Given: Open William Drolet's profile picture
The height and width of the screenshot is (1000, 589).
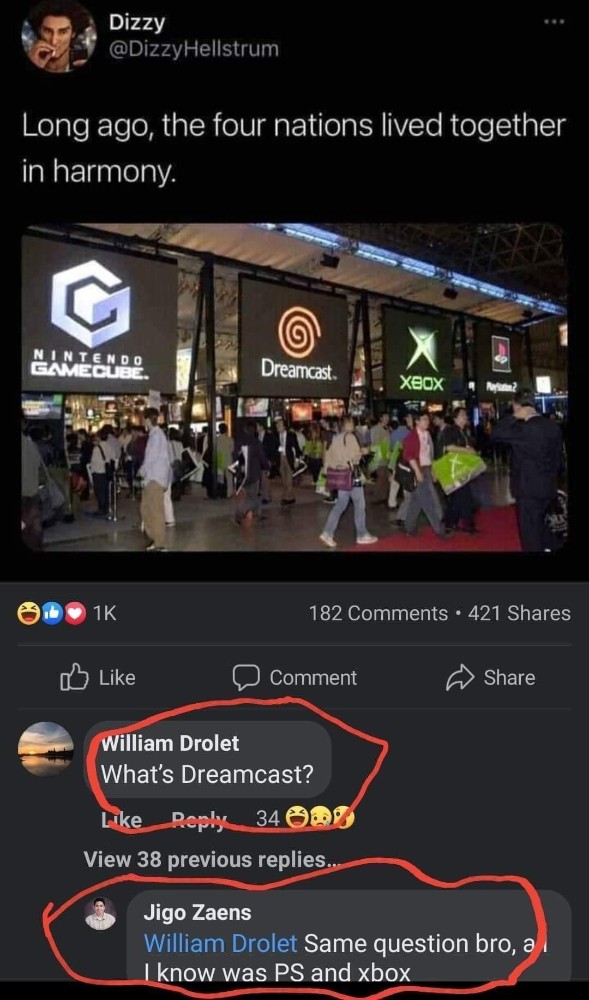Looking at the screenshot, I should point(45,749).
